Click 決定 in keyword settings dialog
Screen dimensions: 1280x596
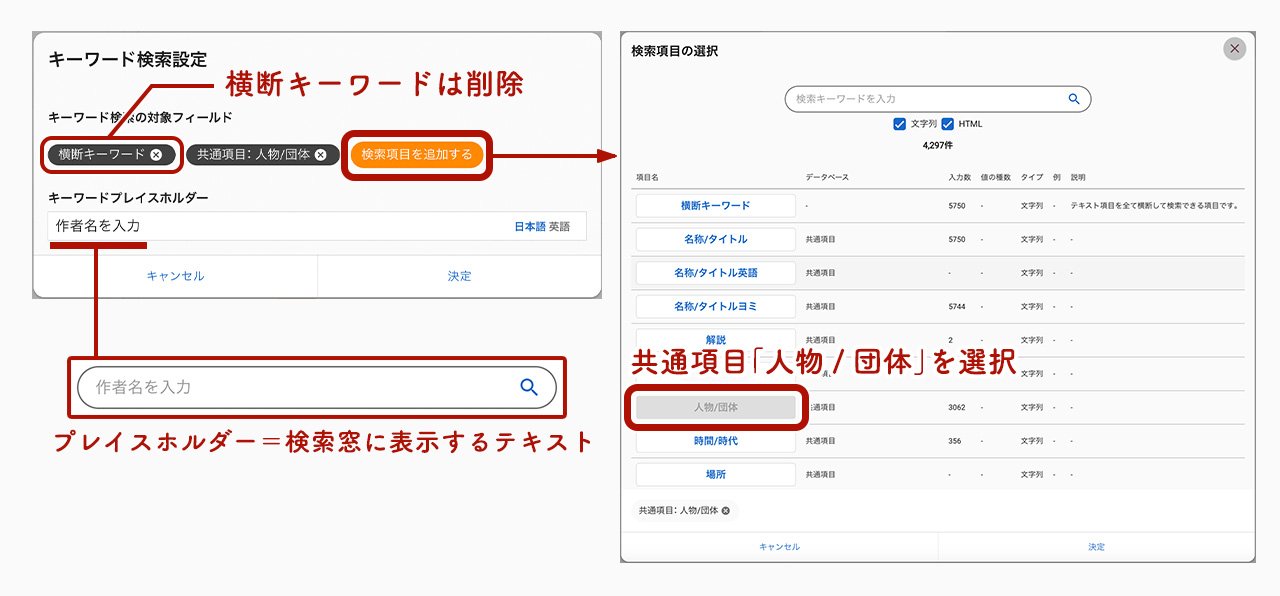pyautogui.click(x=459, y=276)
